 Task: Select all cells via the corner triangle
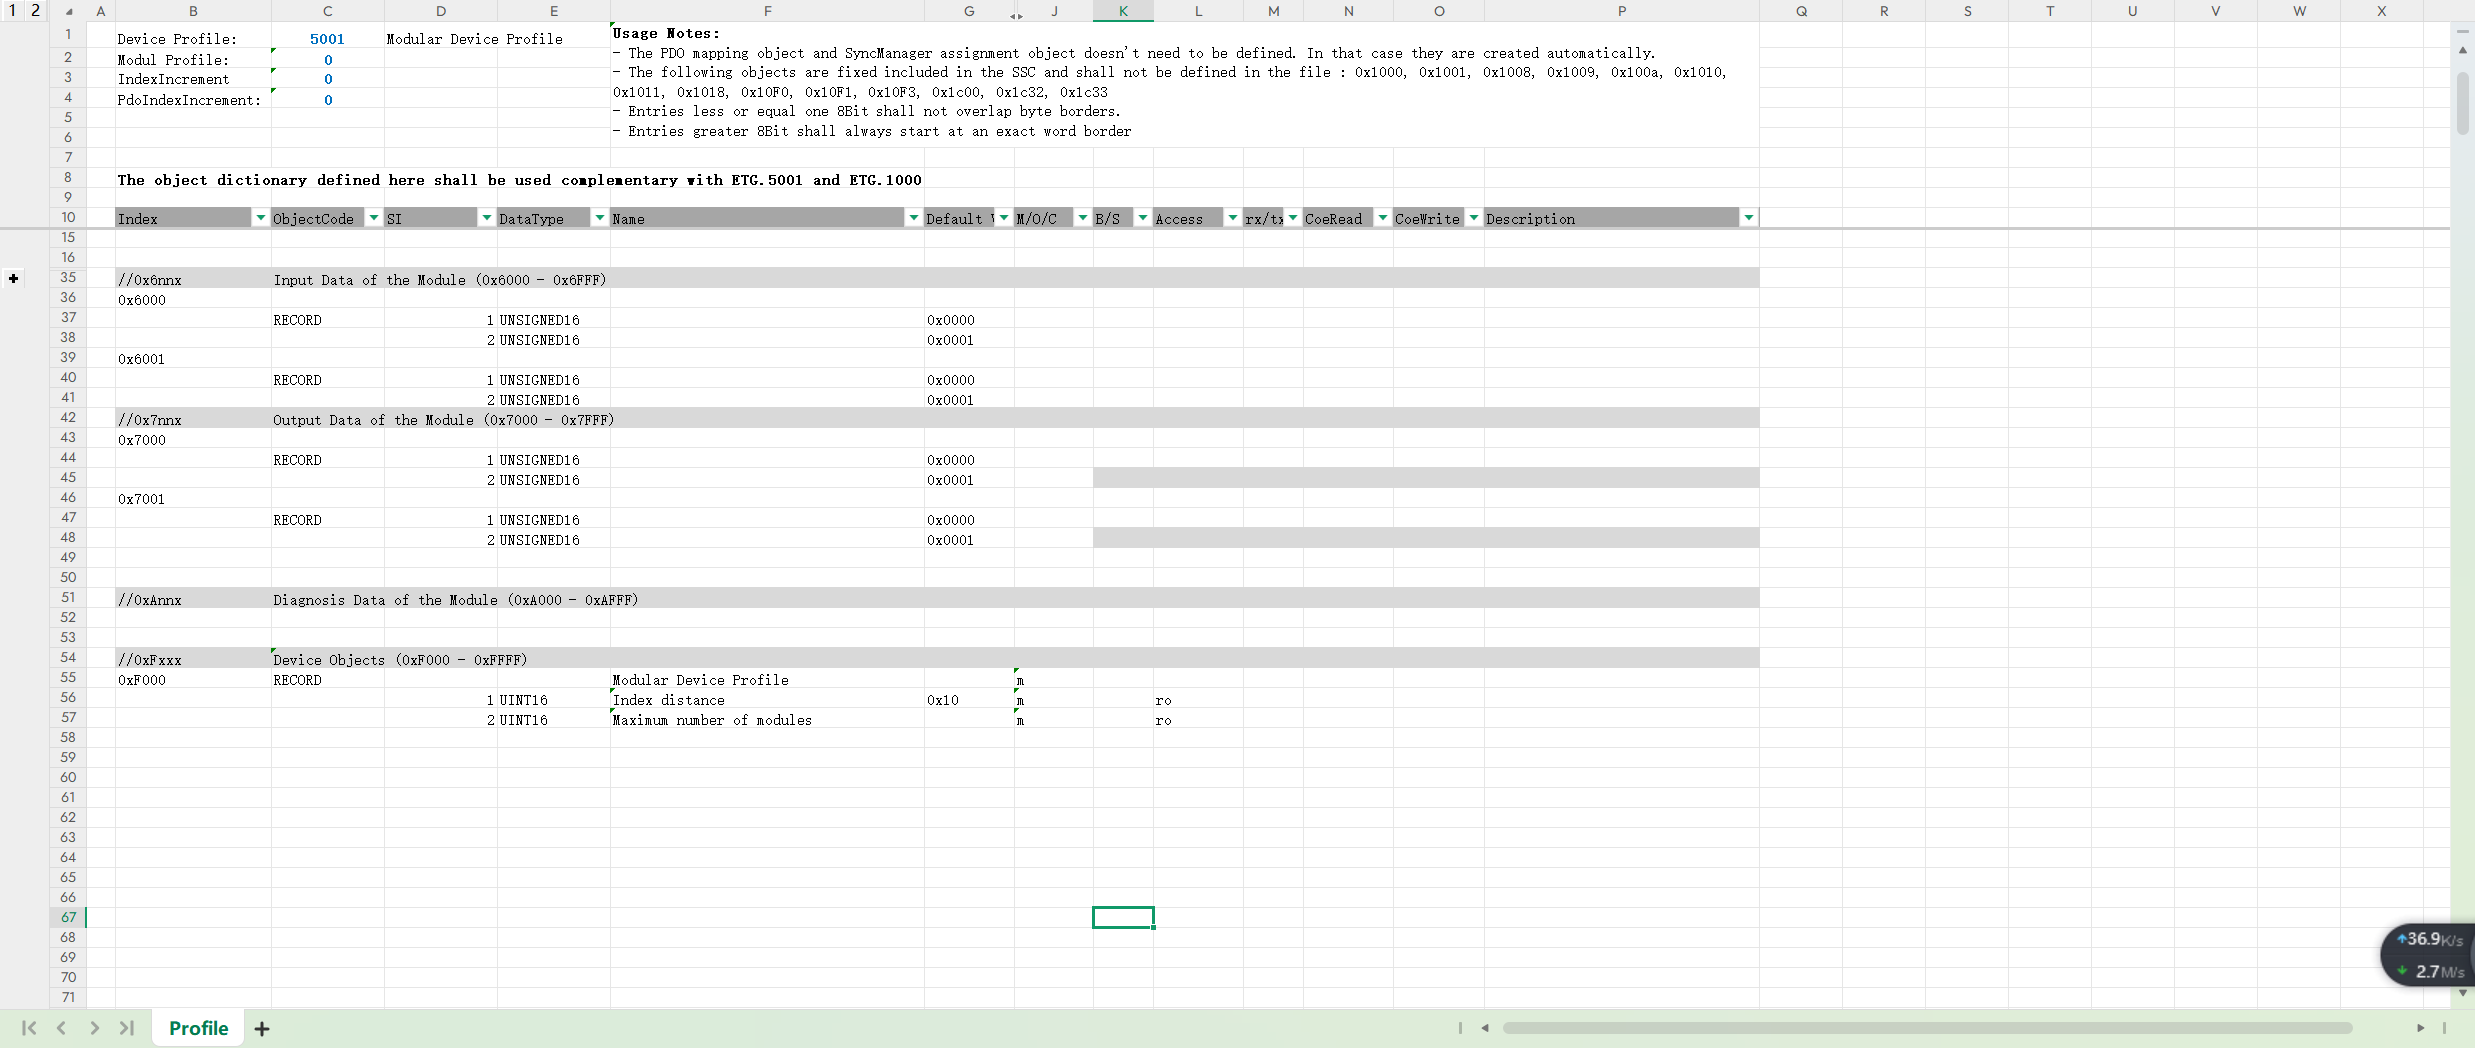pos(68,11)
